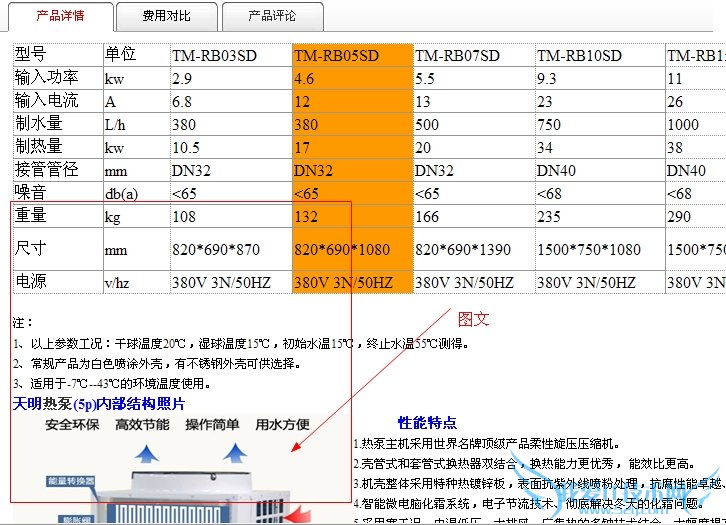The image size is (726, 525).
Task: Click note 3 about 环境温度使用
Action: pos(113,384)
